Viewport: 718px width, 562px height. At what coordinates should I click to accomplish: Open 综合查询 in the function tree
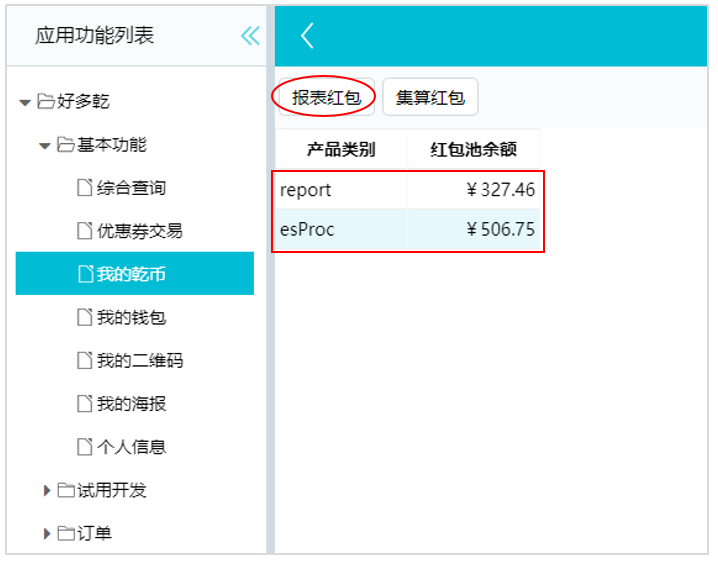tap(131, 188)
